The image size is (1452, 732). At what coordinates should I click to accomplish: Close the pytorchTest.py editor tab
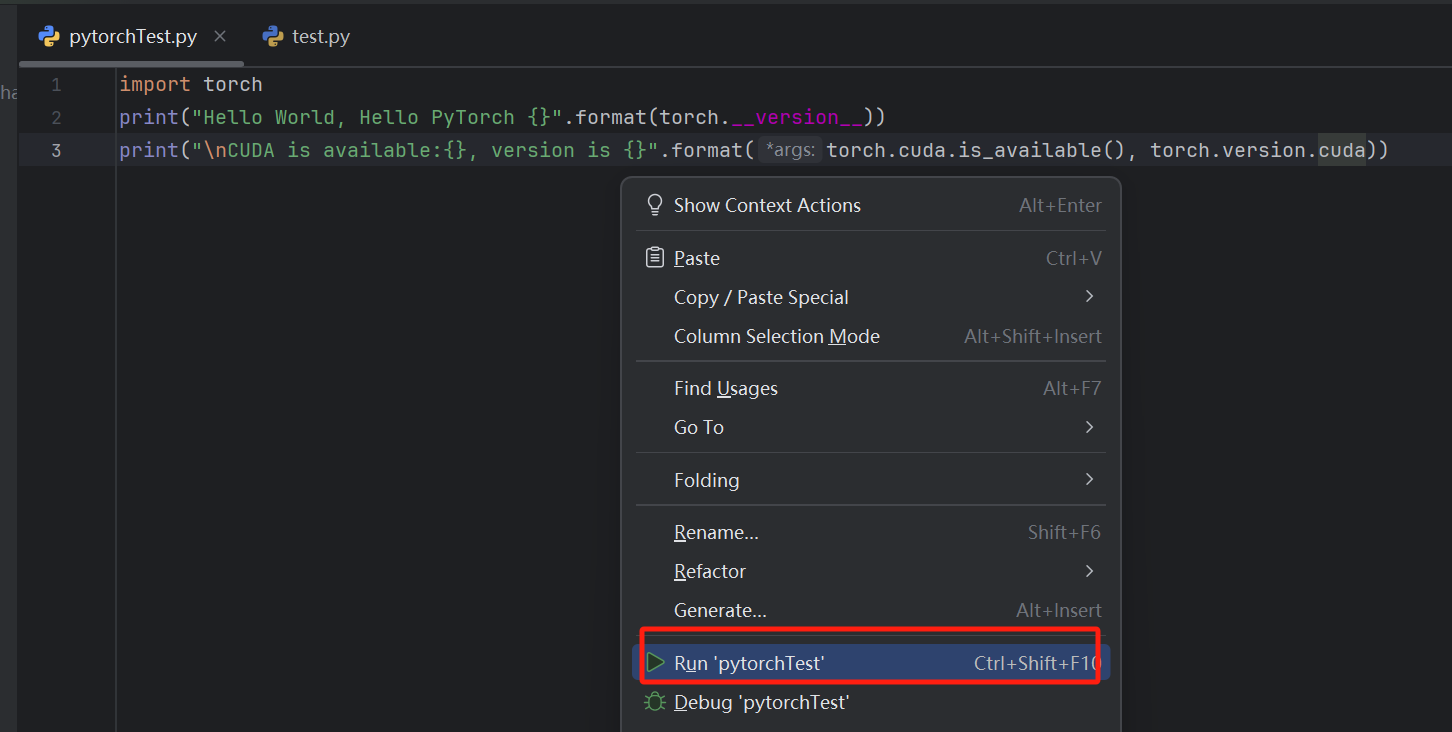[x=220, y=37]
